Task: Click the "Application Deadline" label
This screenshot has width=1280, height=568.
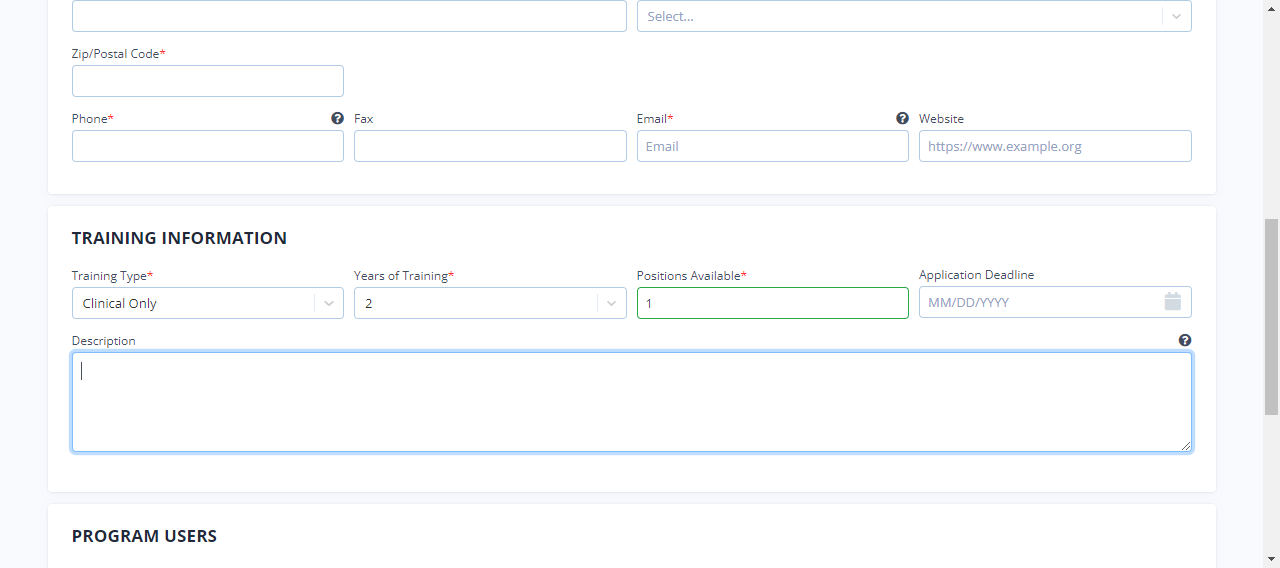Action: click(977, 274)
